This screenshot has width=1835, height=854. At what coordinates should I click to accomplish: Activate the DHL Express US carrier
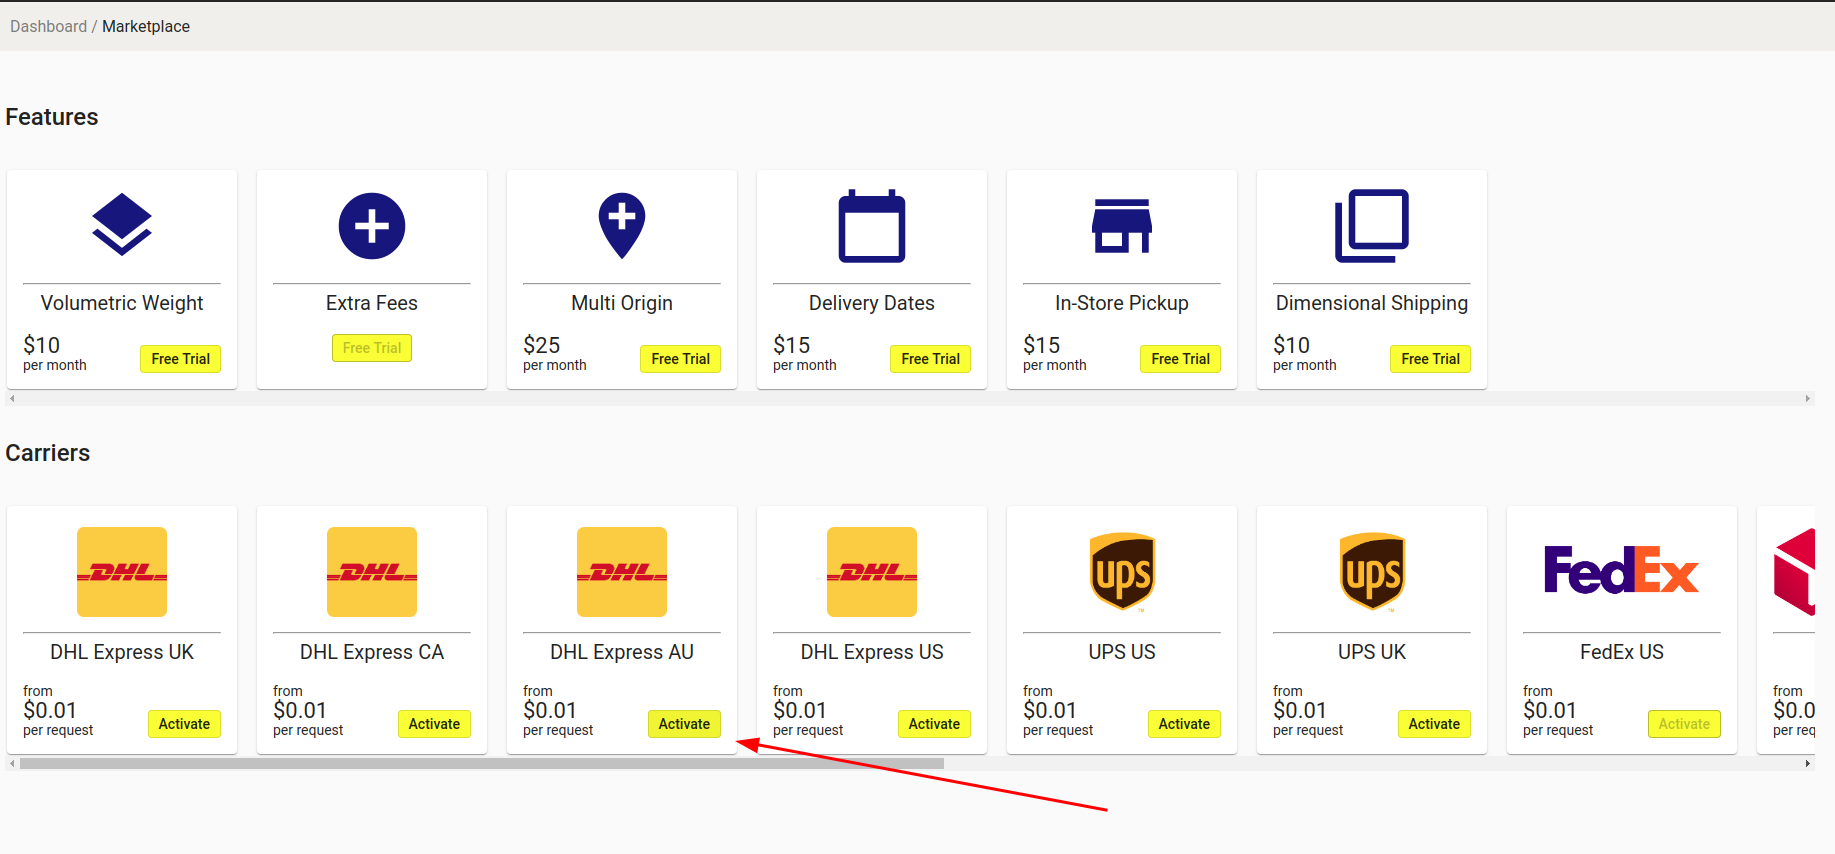[x=935, y=724]
